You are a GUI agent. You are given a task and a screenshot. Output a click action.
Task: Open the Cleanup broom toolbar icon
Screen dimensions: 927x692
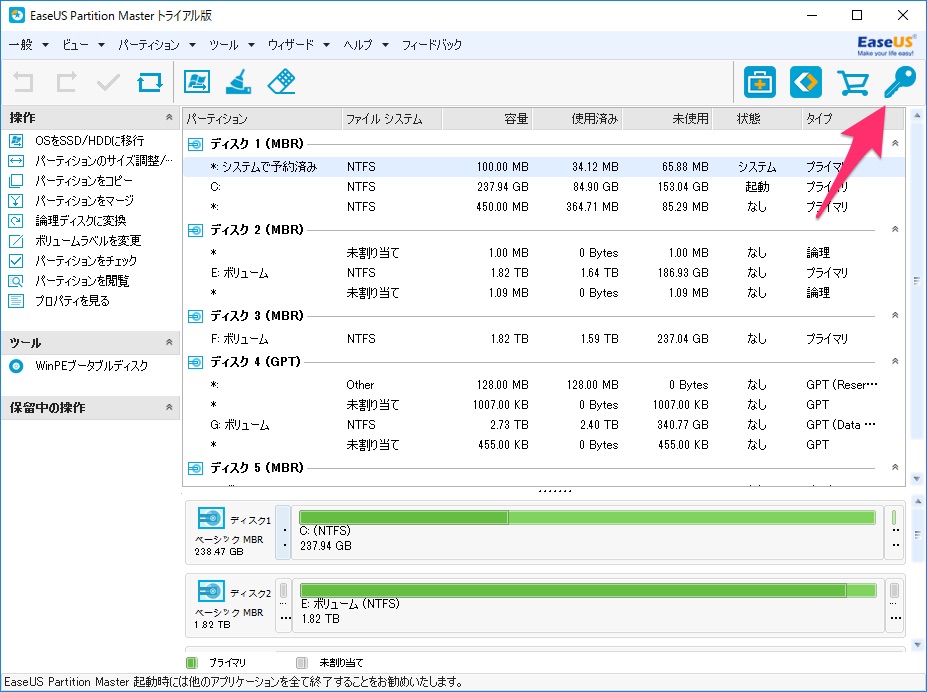[239, 82]
